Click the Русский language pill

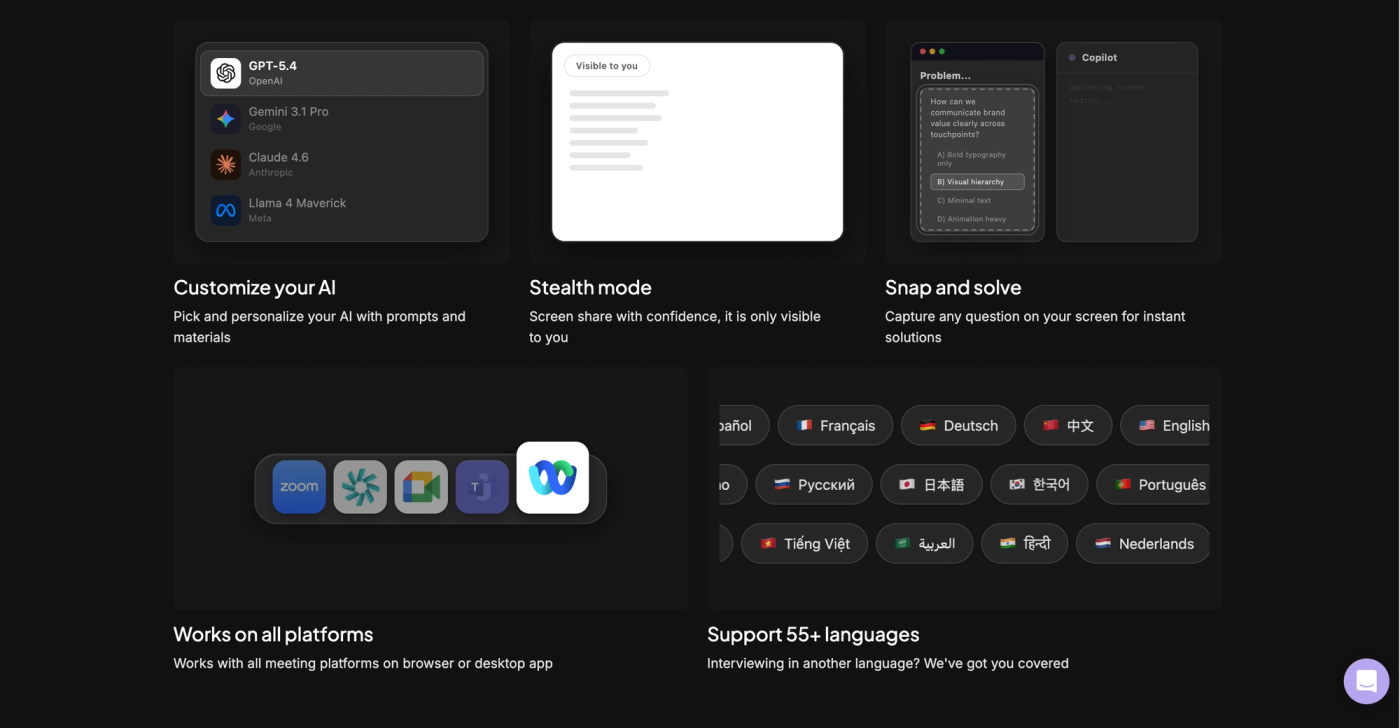point(814,484)
